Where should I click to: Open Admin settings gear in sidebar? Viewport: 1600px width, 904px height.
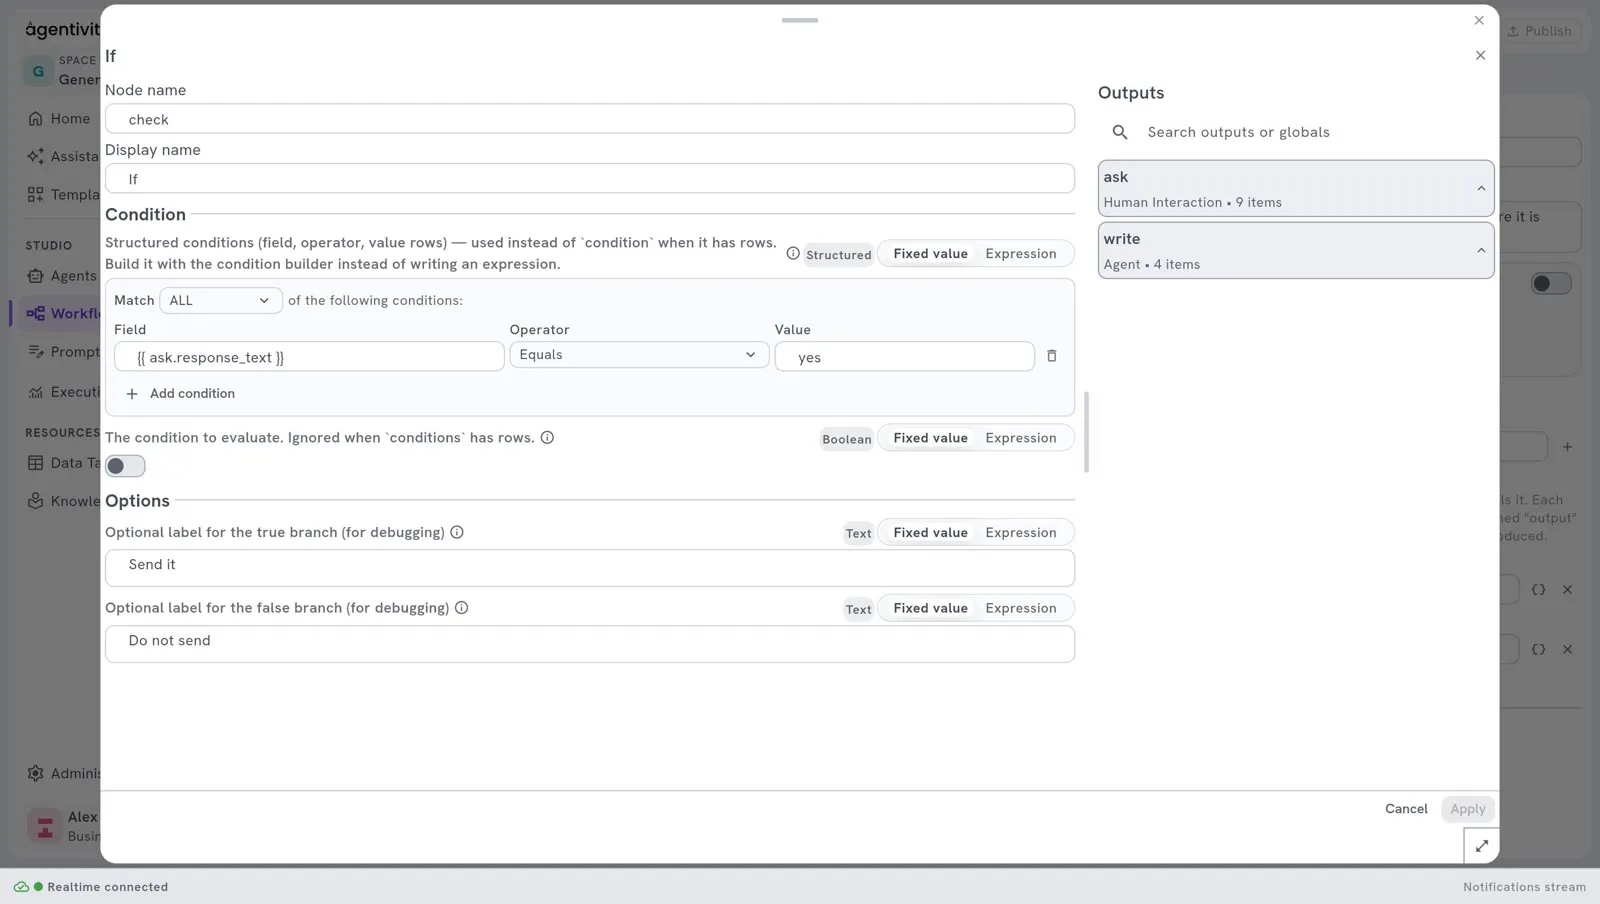[x=35, y=773]
